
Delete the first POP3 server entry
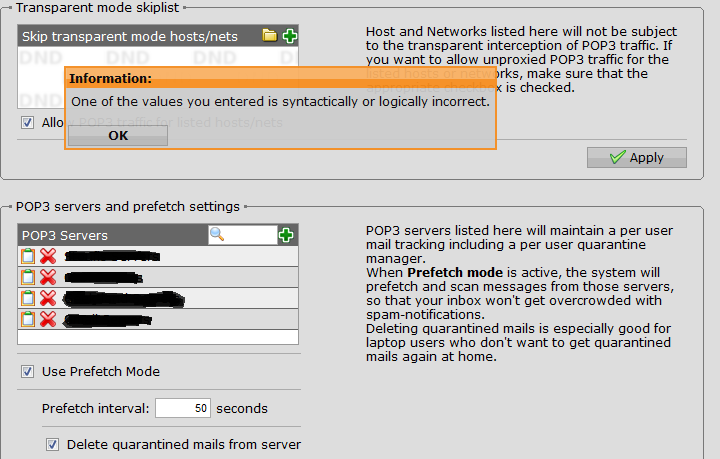tap(47, 256)
